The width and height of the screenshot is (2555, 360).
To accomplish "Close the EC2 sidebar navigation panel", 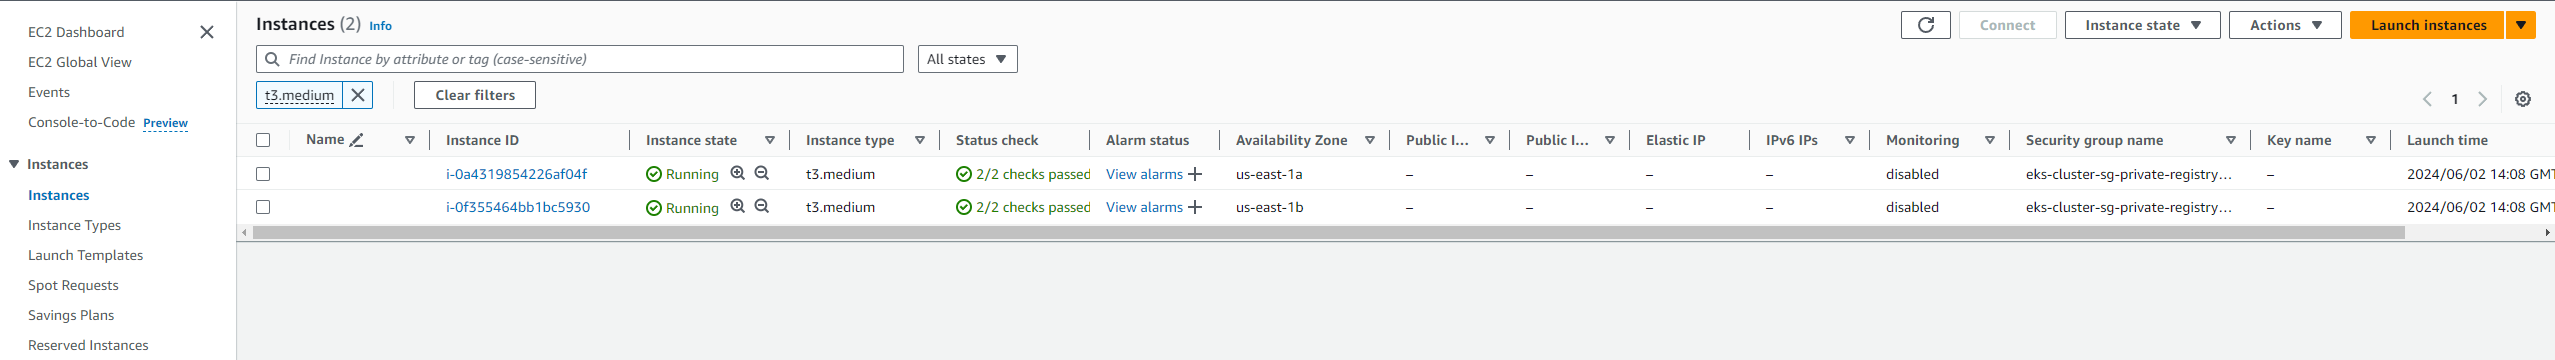I will 207,32.
